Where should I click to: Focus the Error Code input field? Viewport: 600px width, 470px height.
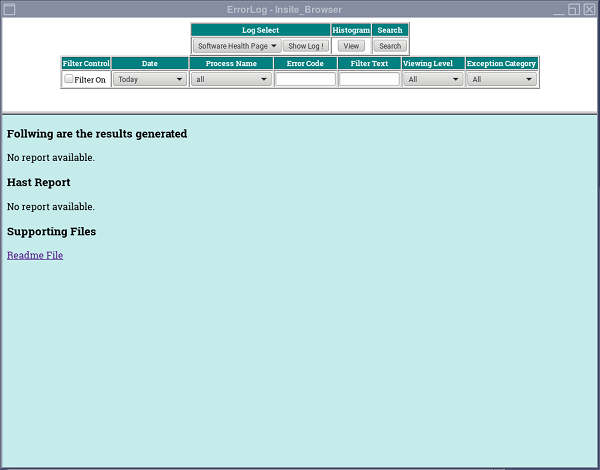[305, 79]
